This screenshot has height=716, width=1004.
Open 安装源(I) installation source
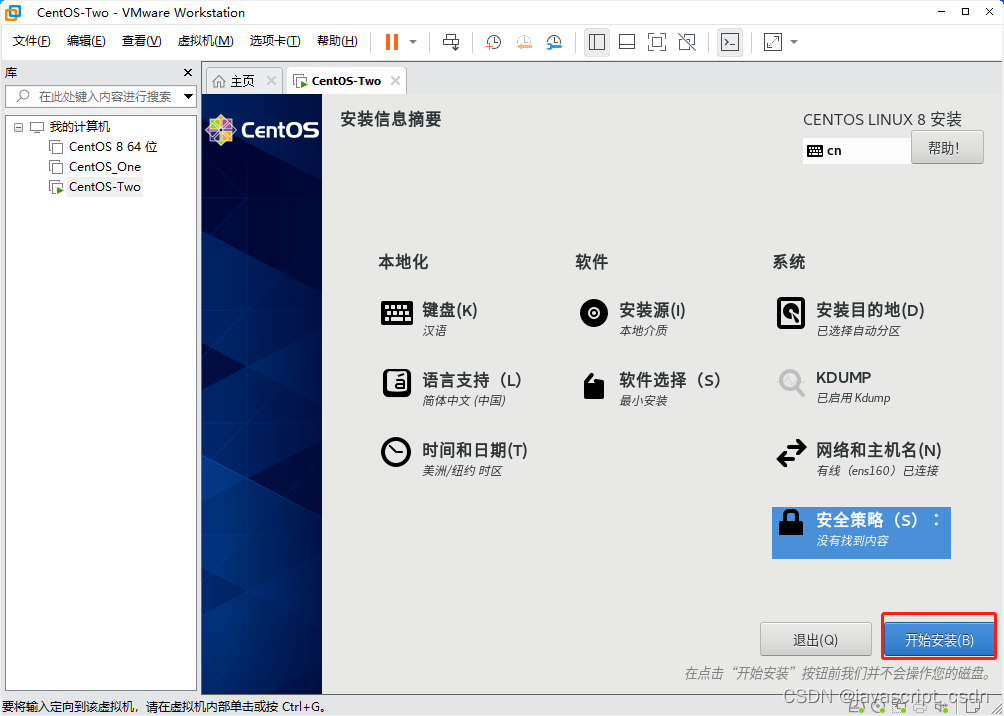(633, 319)
